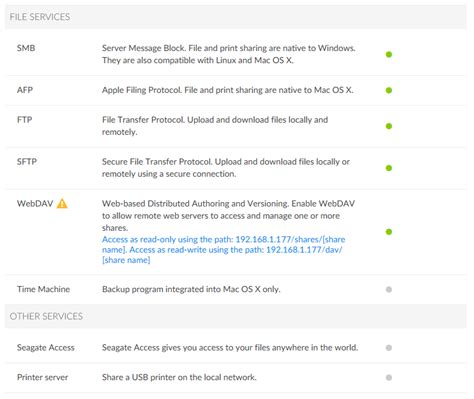This screenshot has height=399, width=474.
Task: Click the SMB green status dot
Action: click(389, 54)
